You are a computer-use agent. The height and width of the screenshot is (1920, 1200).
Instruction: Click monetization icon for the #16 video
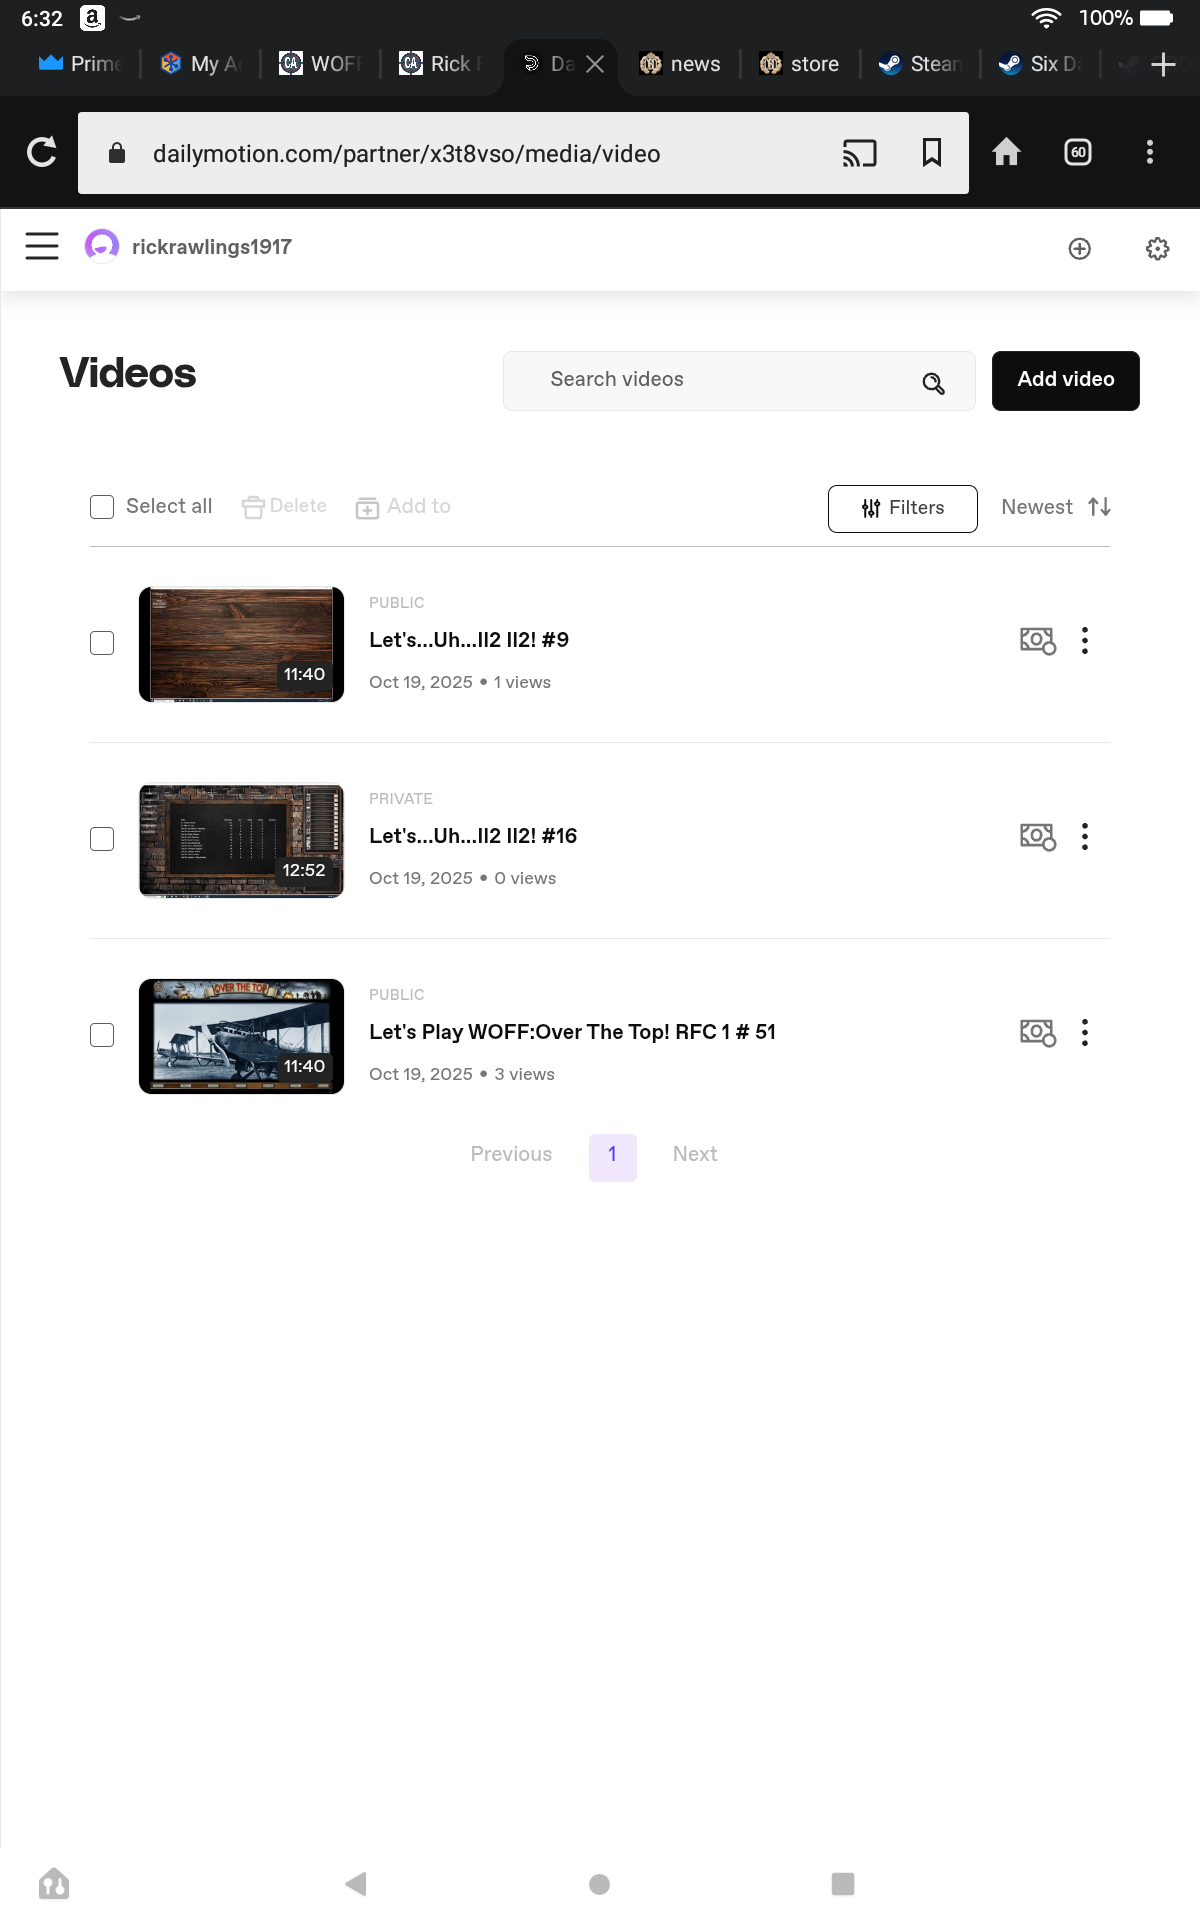[x=1037, y=837]
